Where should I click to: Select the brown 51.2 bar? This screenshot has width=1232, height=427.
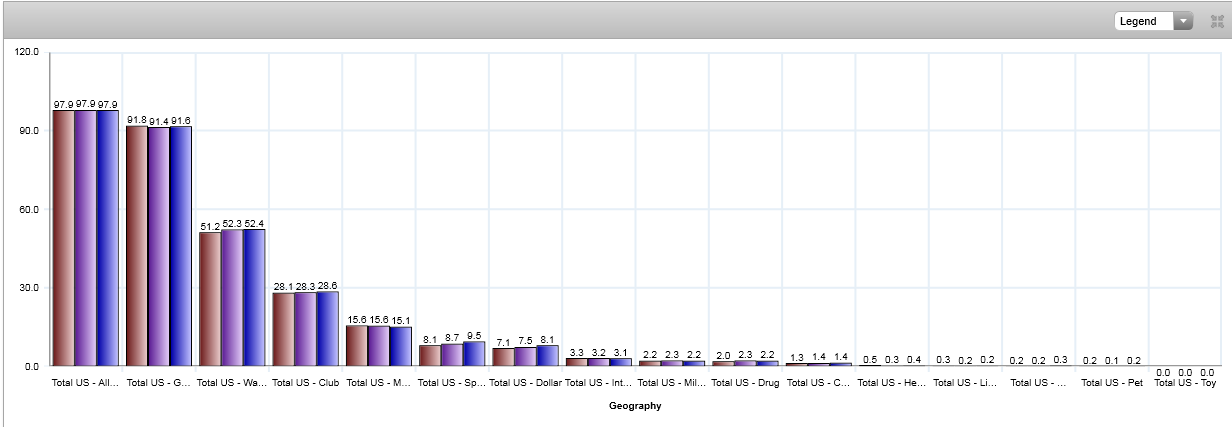(210, 298)
